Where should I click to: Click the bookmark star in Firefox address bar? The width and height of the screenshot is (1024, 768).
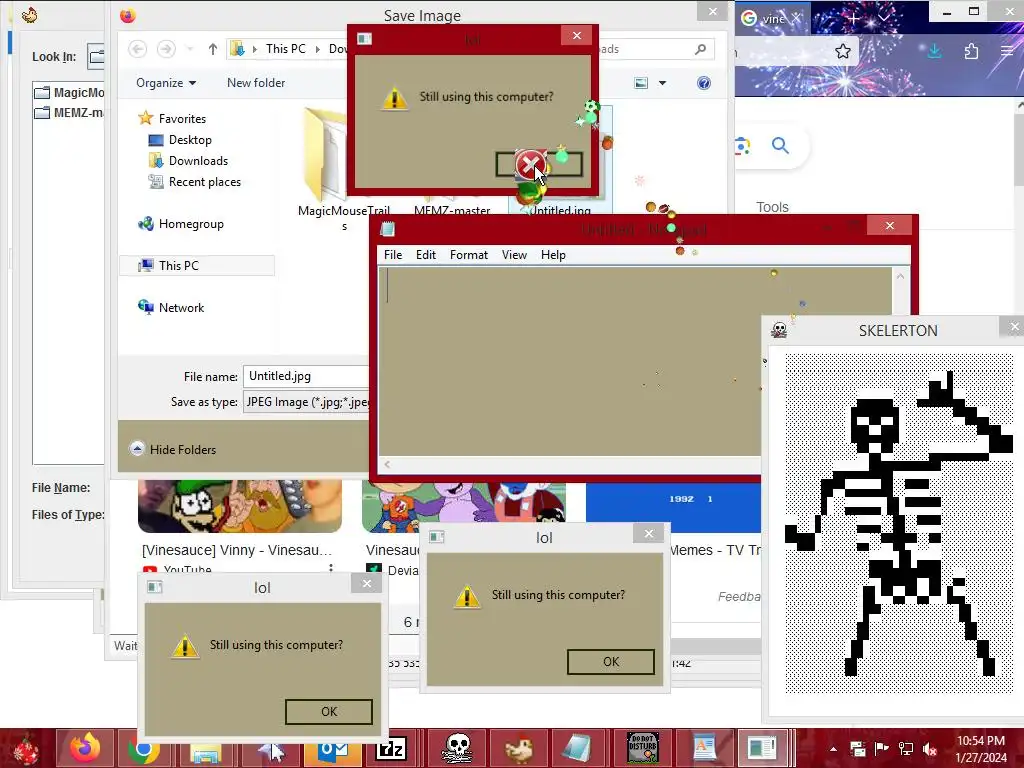[x=842, y=51]
